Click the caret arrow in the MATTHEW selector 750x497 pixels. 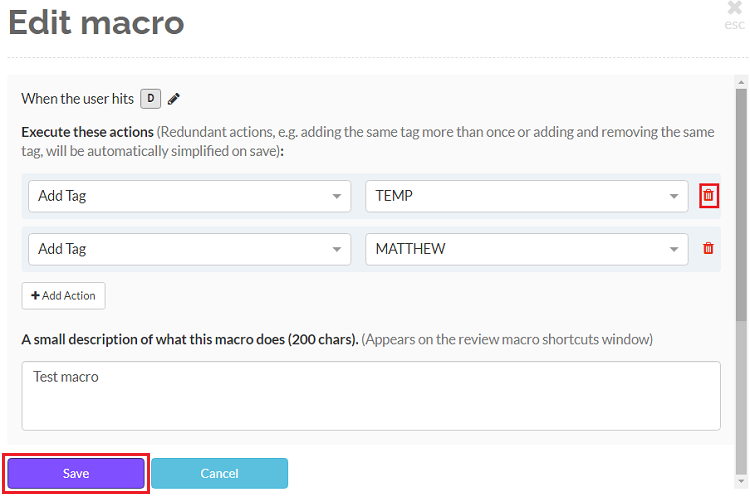click(674, 250)
